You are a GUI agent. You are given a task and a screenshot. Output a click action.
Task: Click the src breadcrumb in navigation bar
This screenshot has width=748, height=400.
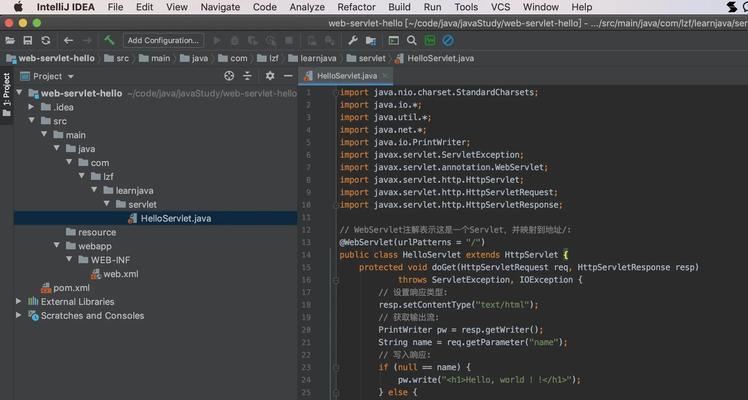(x=116, y=58)
